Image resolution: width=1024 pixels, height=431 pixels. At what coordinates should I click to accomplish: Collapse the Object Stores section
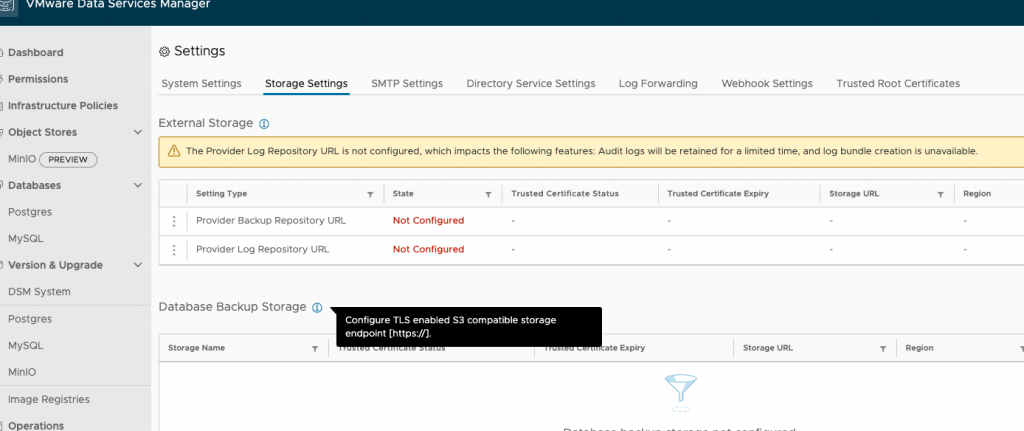click(x=138, y=132)
